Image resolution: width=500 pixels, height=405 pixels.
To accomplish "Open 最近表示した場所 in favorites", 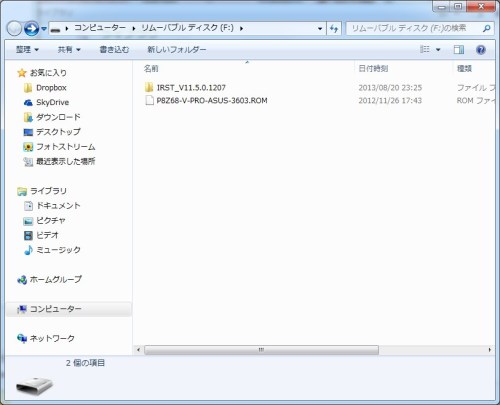I will [66, 161].
